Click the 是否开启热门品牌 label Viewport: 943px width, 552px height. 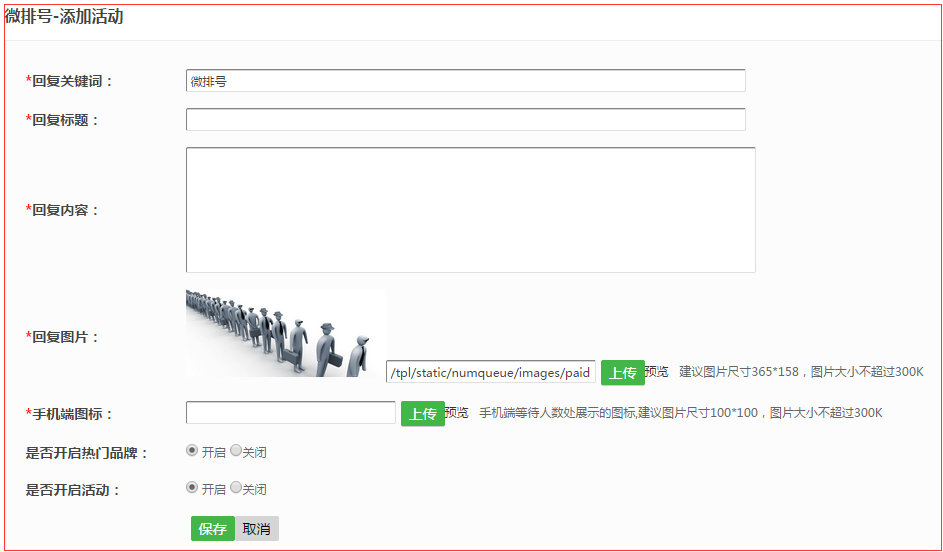coord(87,453)
